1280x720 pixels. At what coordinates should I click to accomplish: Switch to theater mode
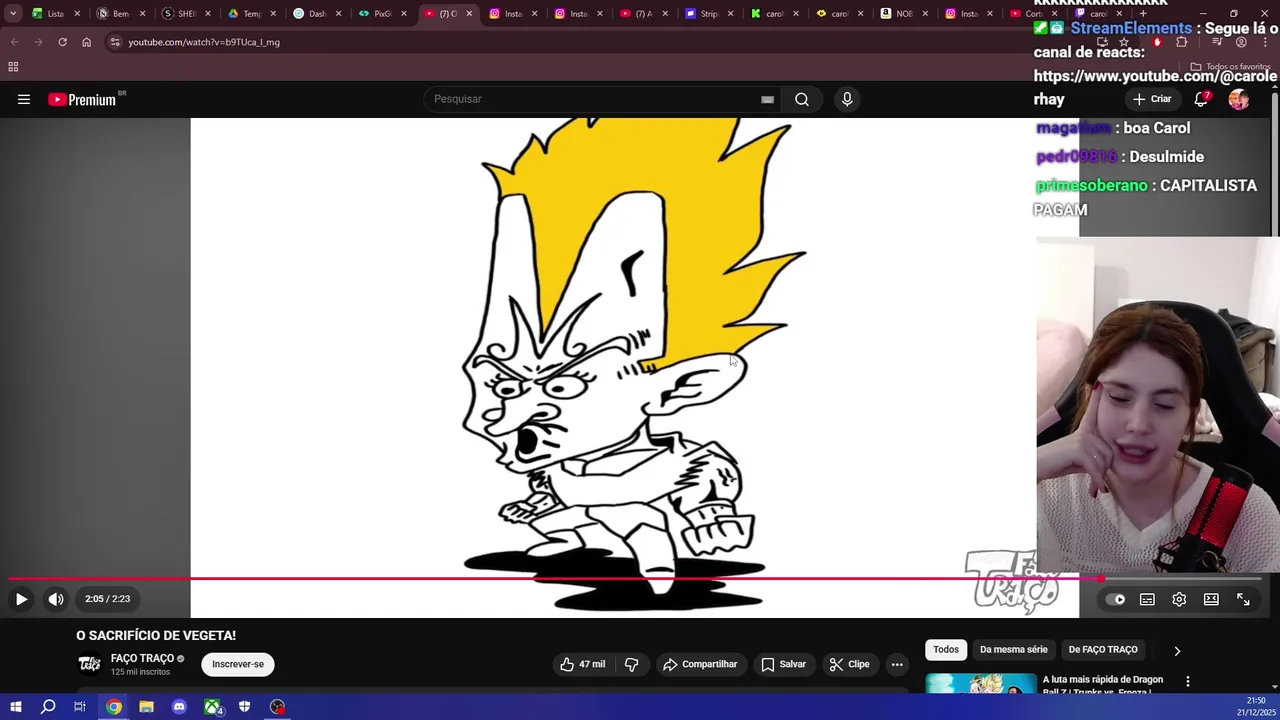tap(1211, 599)
